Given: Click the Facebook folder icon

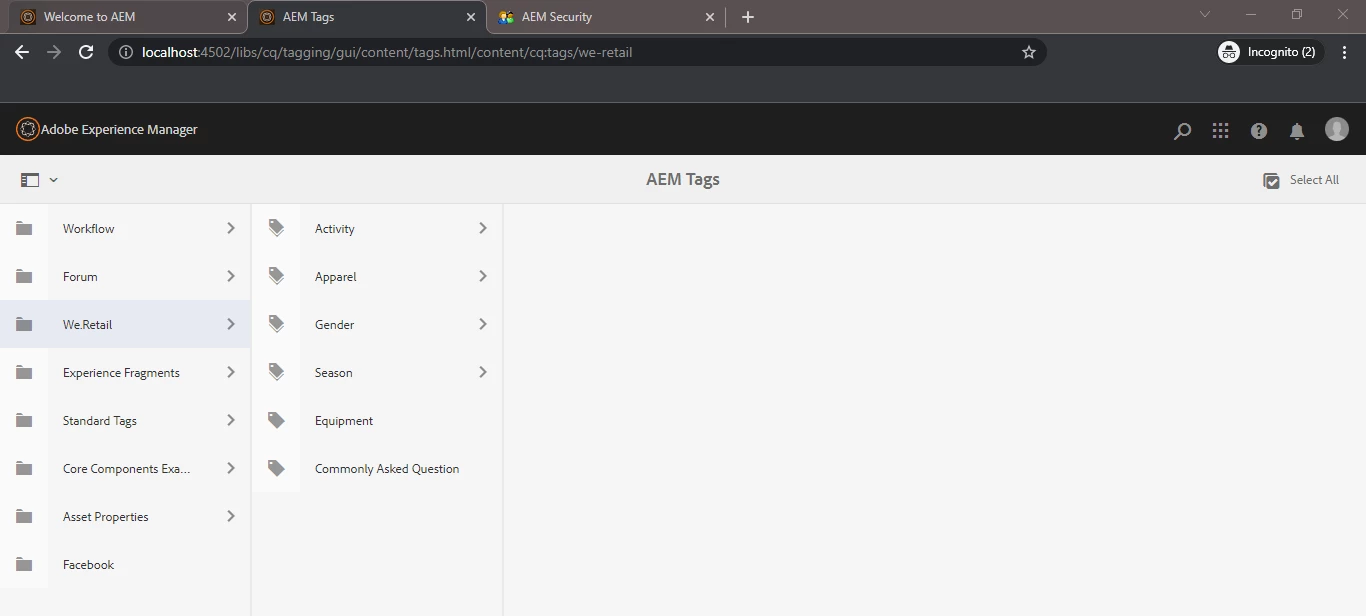Looking at the screenshot, I should [x=24, y=564].
